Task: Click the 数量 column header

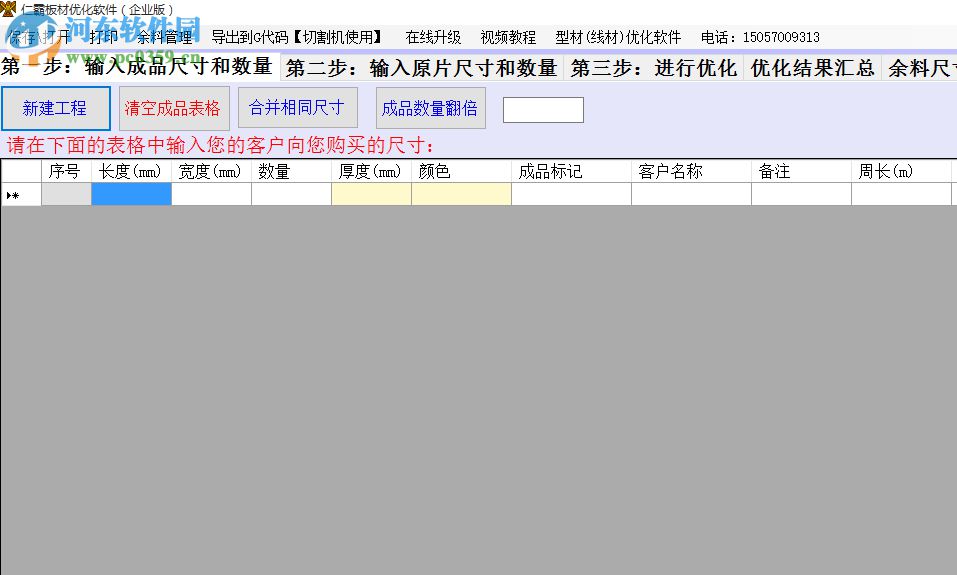Action: point(291,171)
